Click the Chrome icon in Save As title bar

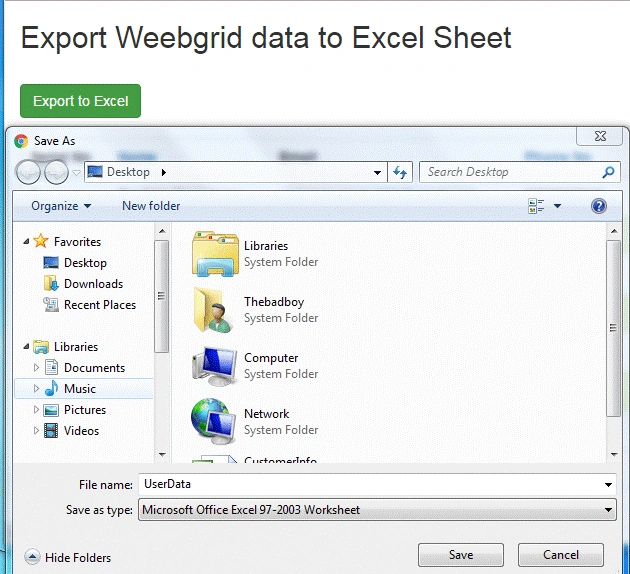21,141
